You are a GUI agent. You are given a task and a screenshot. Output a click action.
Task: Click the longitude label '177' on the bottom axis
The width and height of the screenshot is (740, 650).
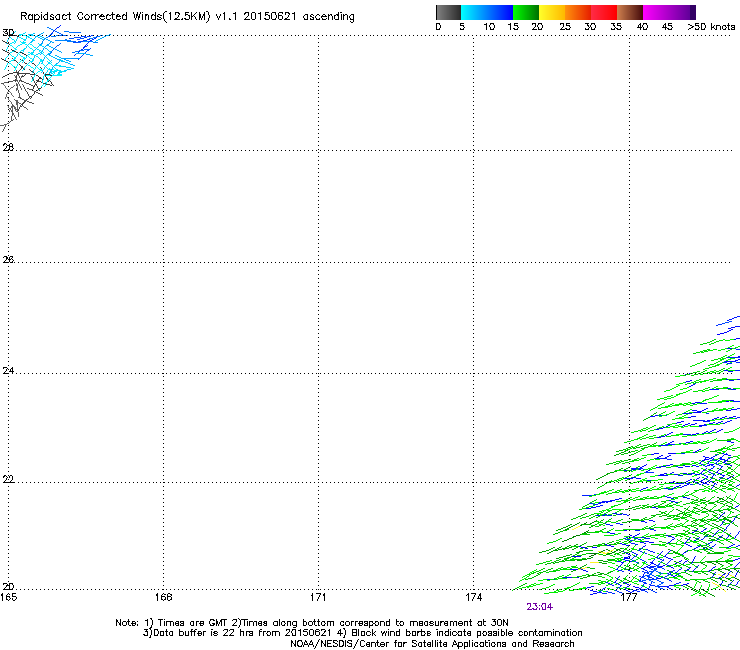pyautogui.click(x=629, y=597)
